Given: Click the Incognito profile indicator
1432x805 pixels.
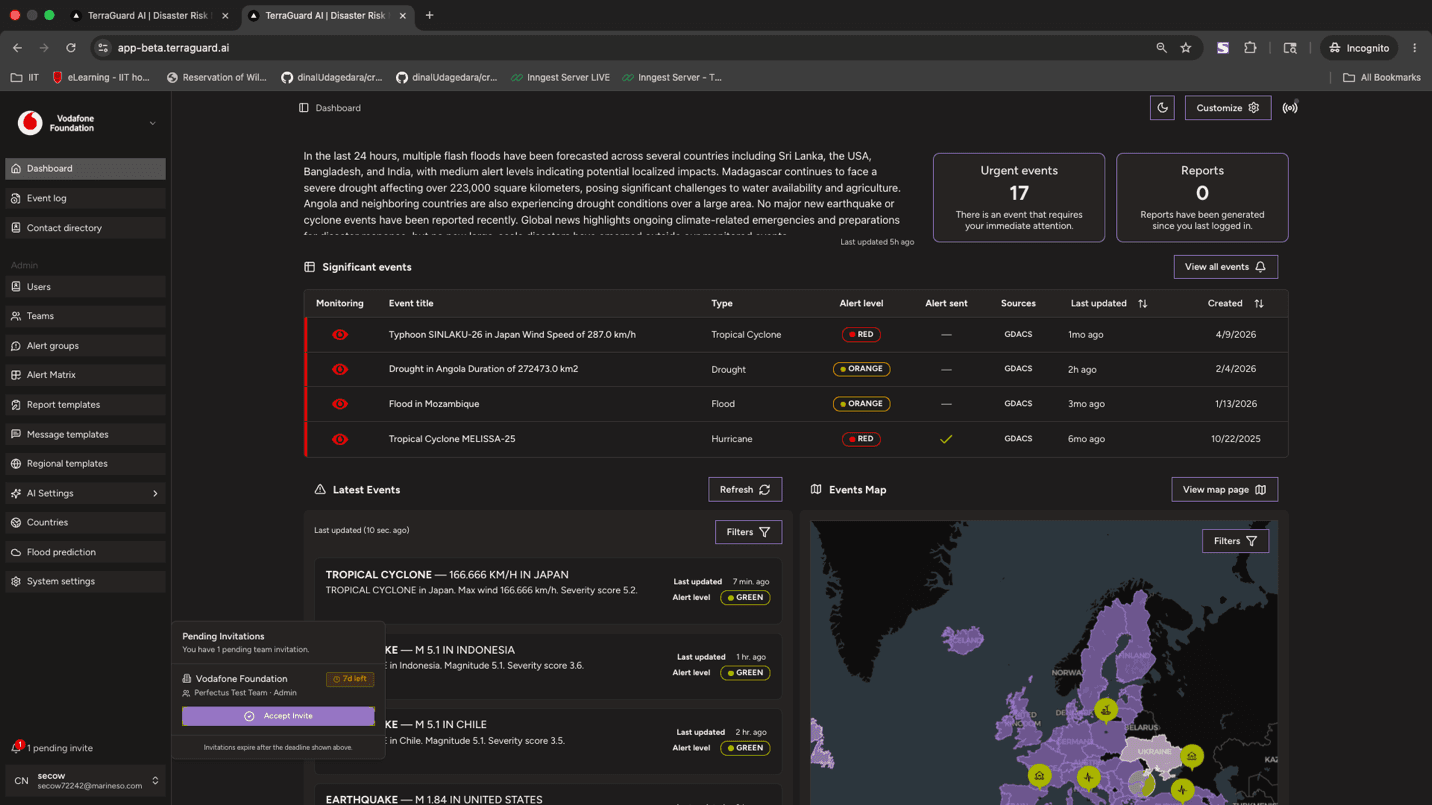Looking at the screenshot, I should 1359,48.
